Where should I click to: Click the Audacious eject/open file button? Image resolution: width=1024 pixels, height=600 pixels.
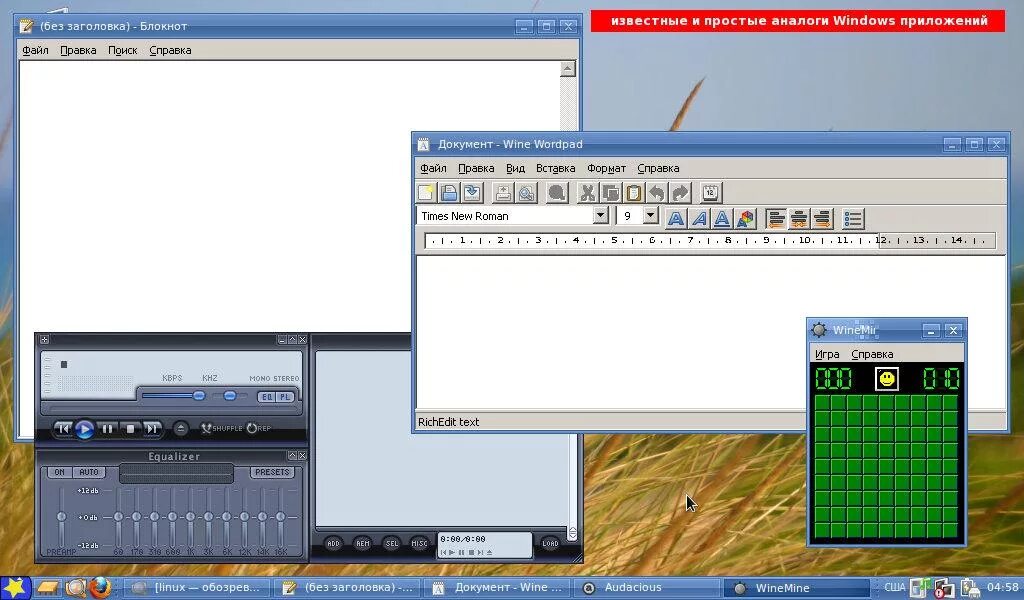[x=181, y=428]
